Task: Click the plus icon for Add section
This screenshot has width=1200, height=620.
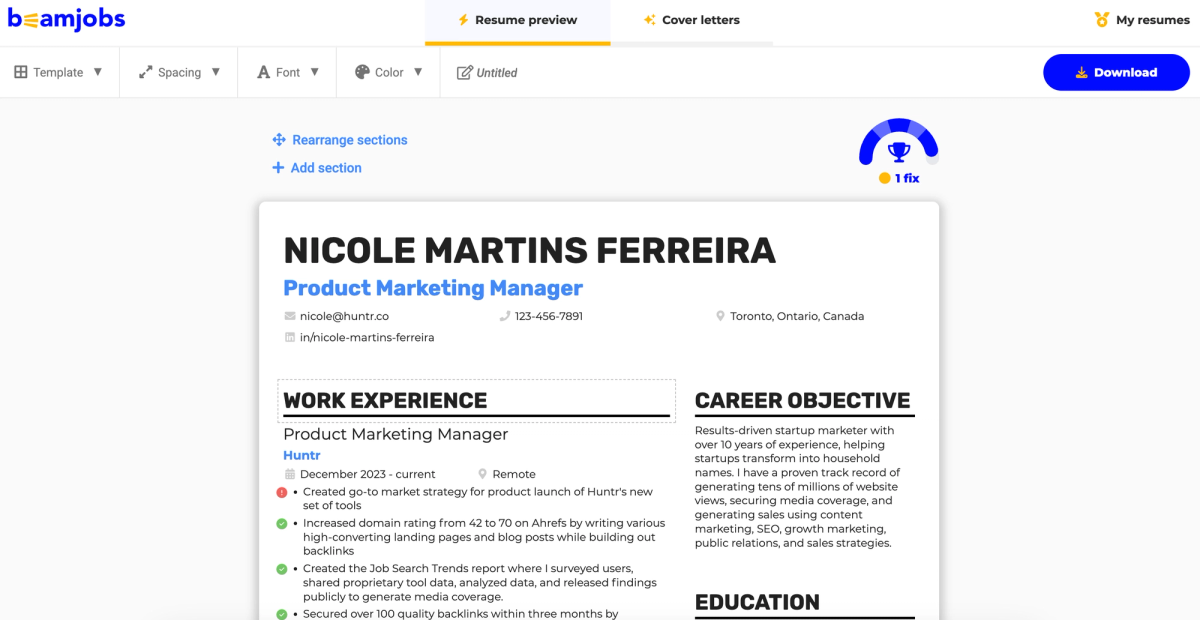Action: tap(278, 168)
